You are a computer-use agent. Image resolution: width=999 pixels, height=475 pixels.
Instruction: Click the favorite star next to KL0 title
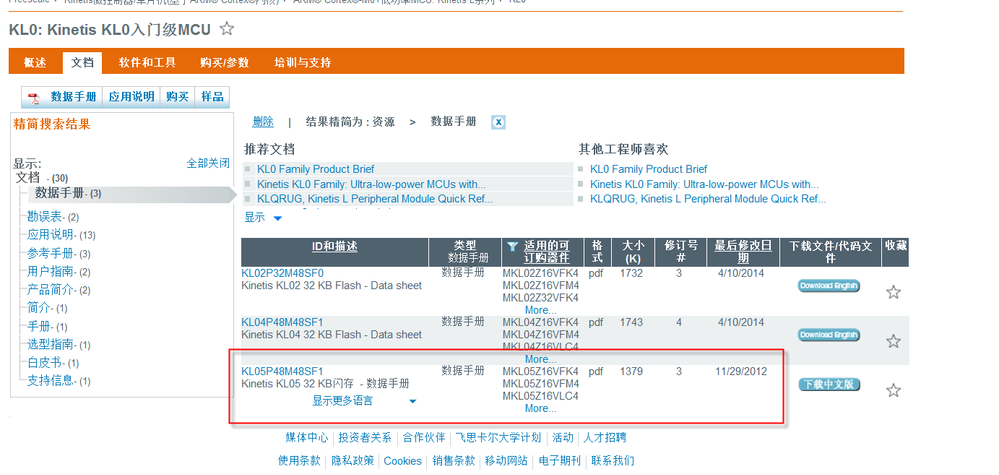pos(227,29)
